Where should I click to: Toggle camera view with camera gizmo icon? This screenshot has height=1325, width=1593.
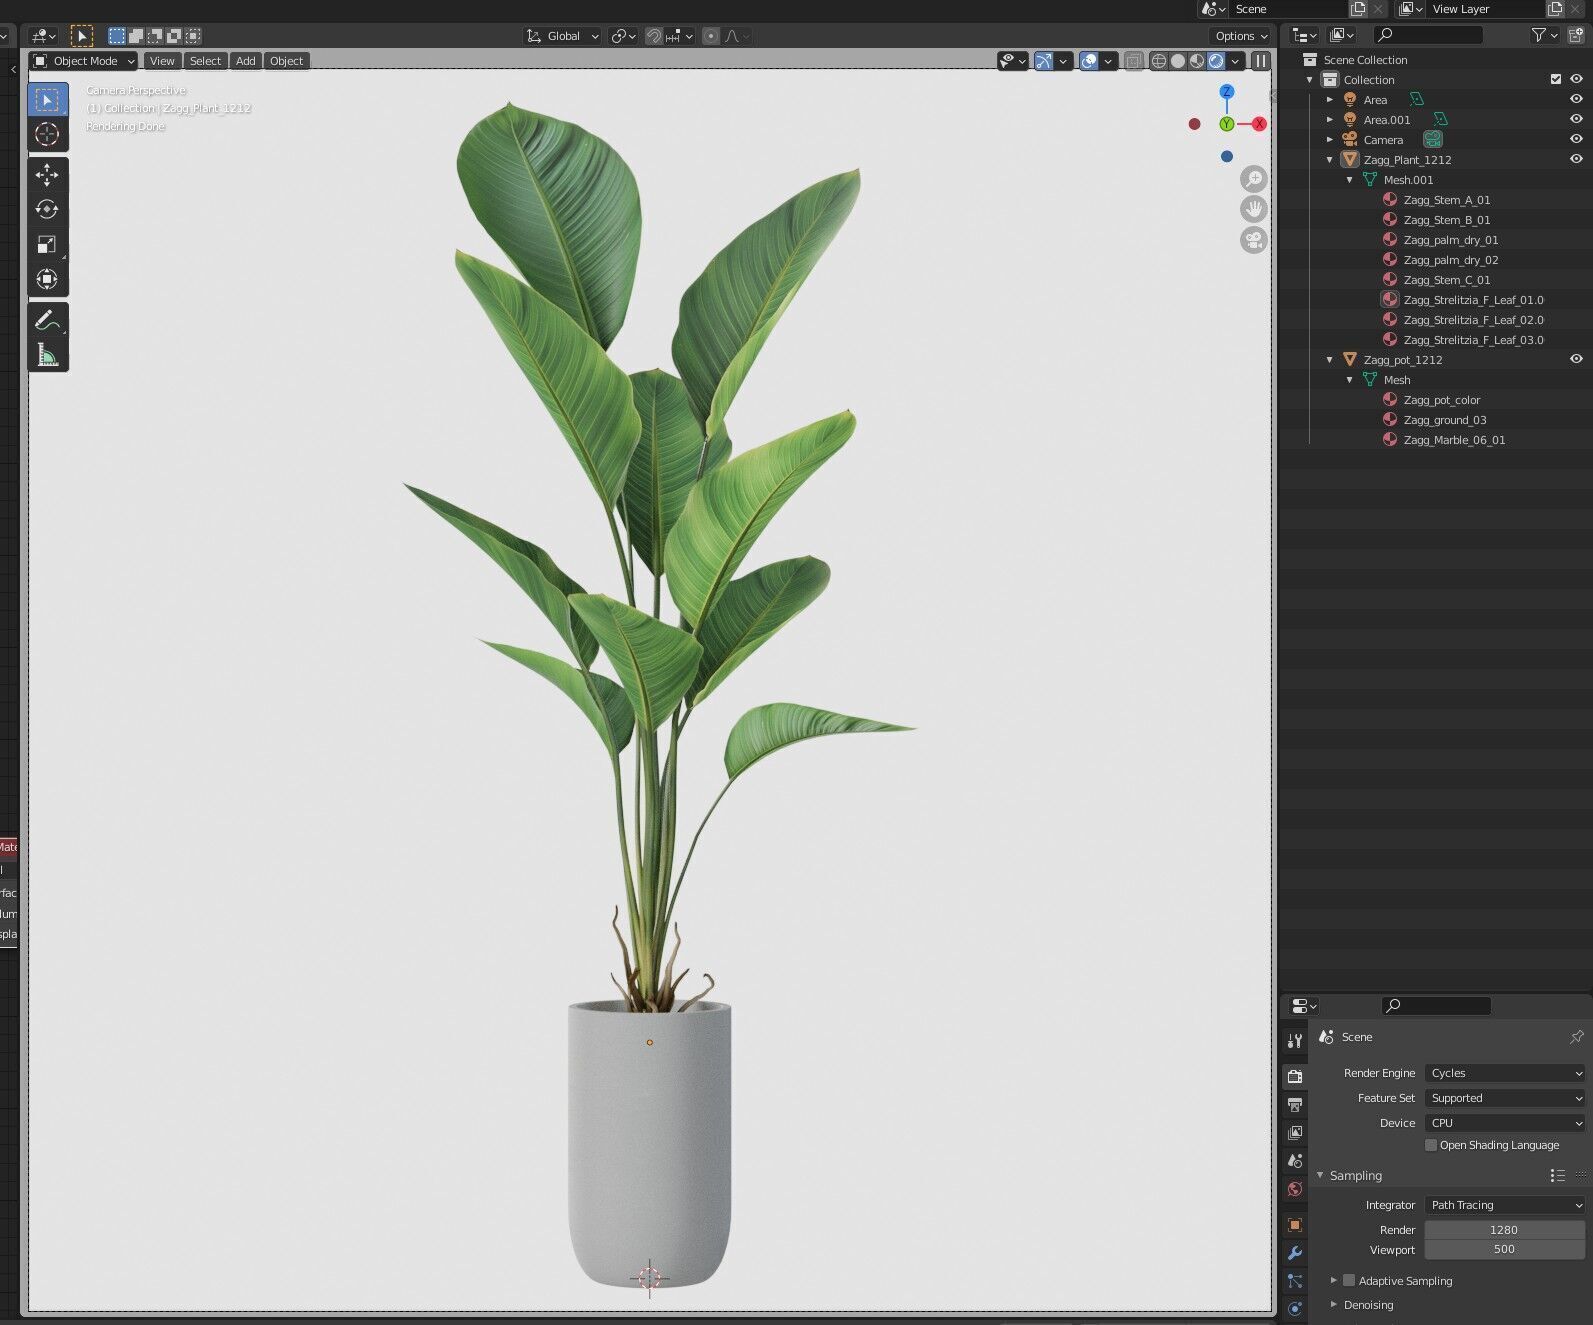pos(1253,240)
